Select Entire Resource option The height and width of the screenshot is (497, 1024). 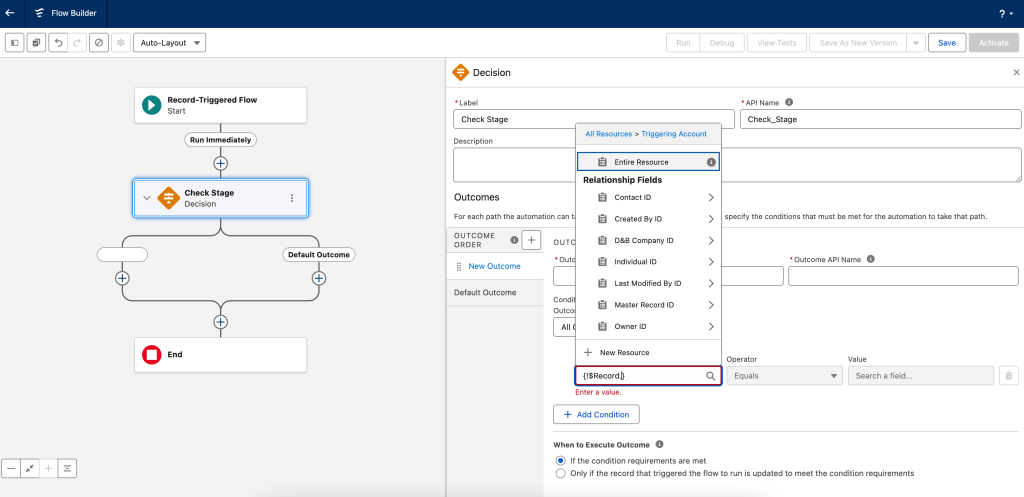(648, 162)
